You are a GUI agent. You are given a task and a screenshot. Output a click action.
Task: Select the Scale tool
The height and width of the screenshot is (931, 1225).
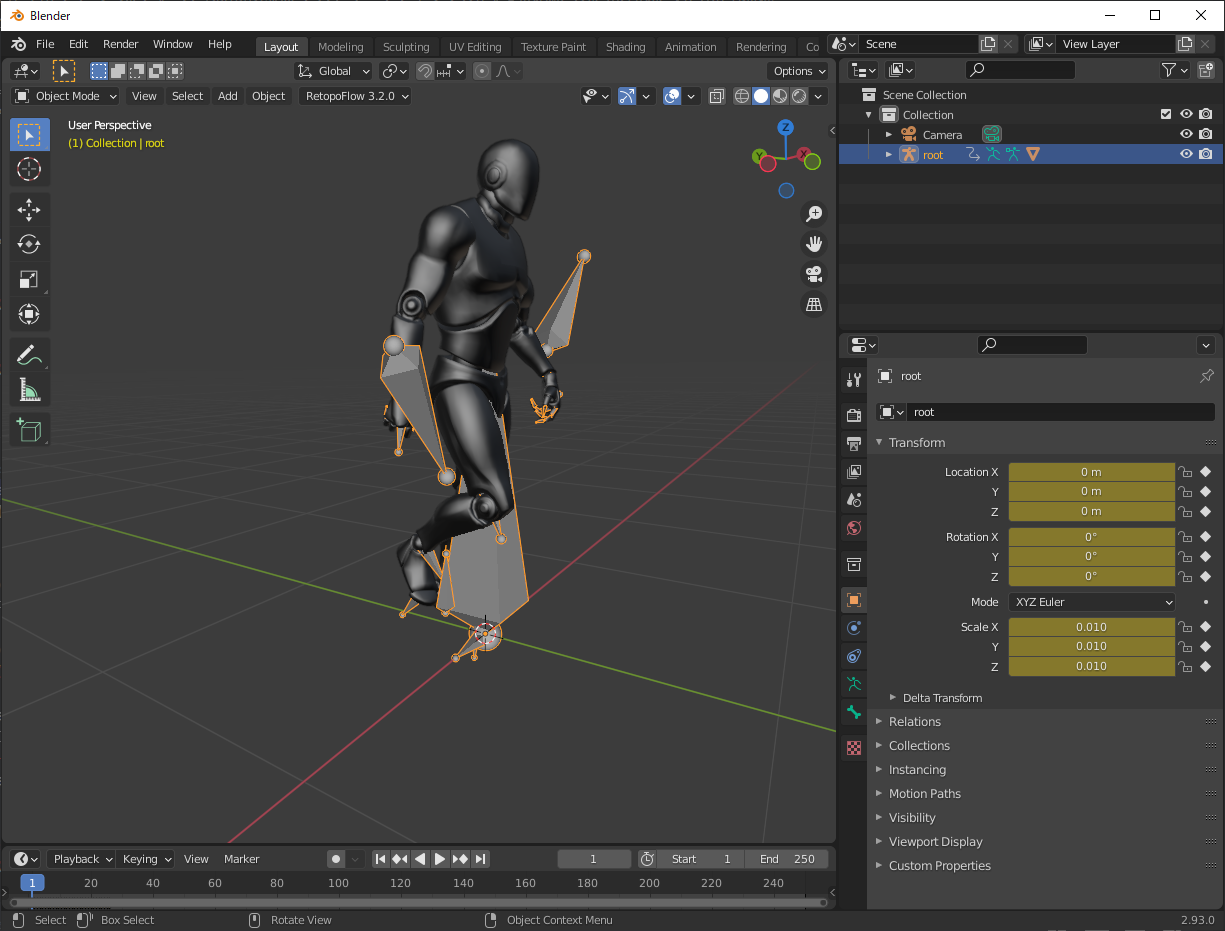(29, 279)
